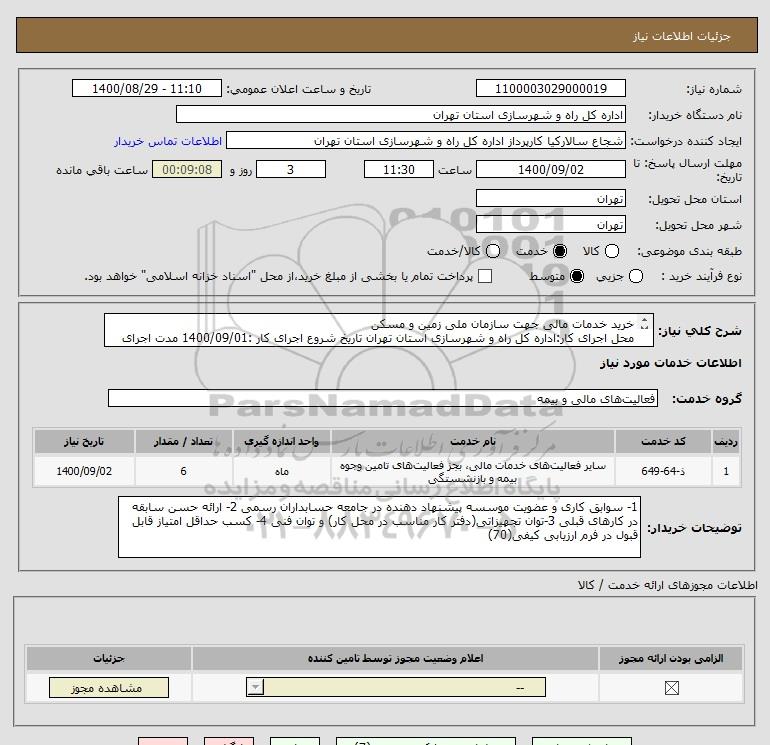This screenshot has height=745, width=770.
Task: Click the جزئیات column header in permits table
Action: click(109, 659)
